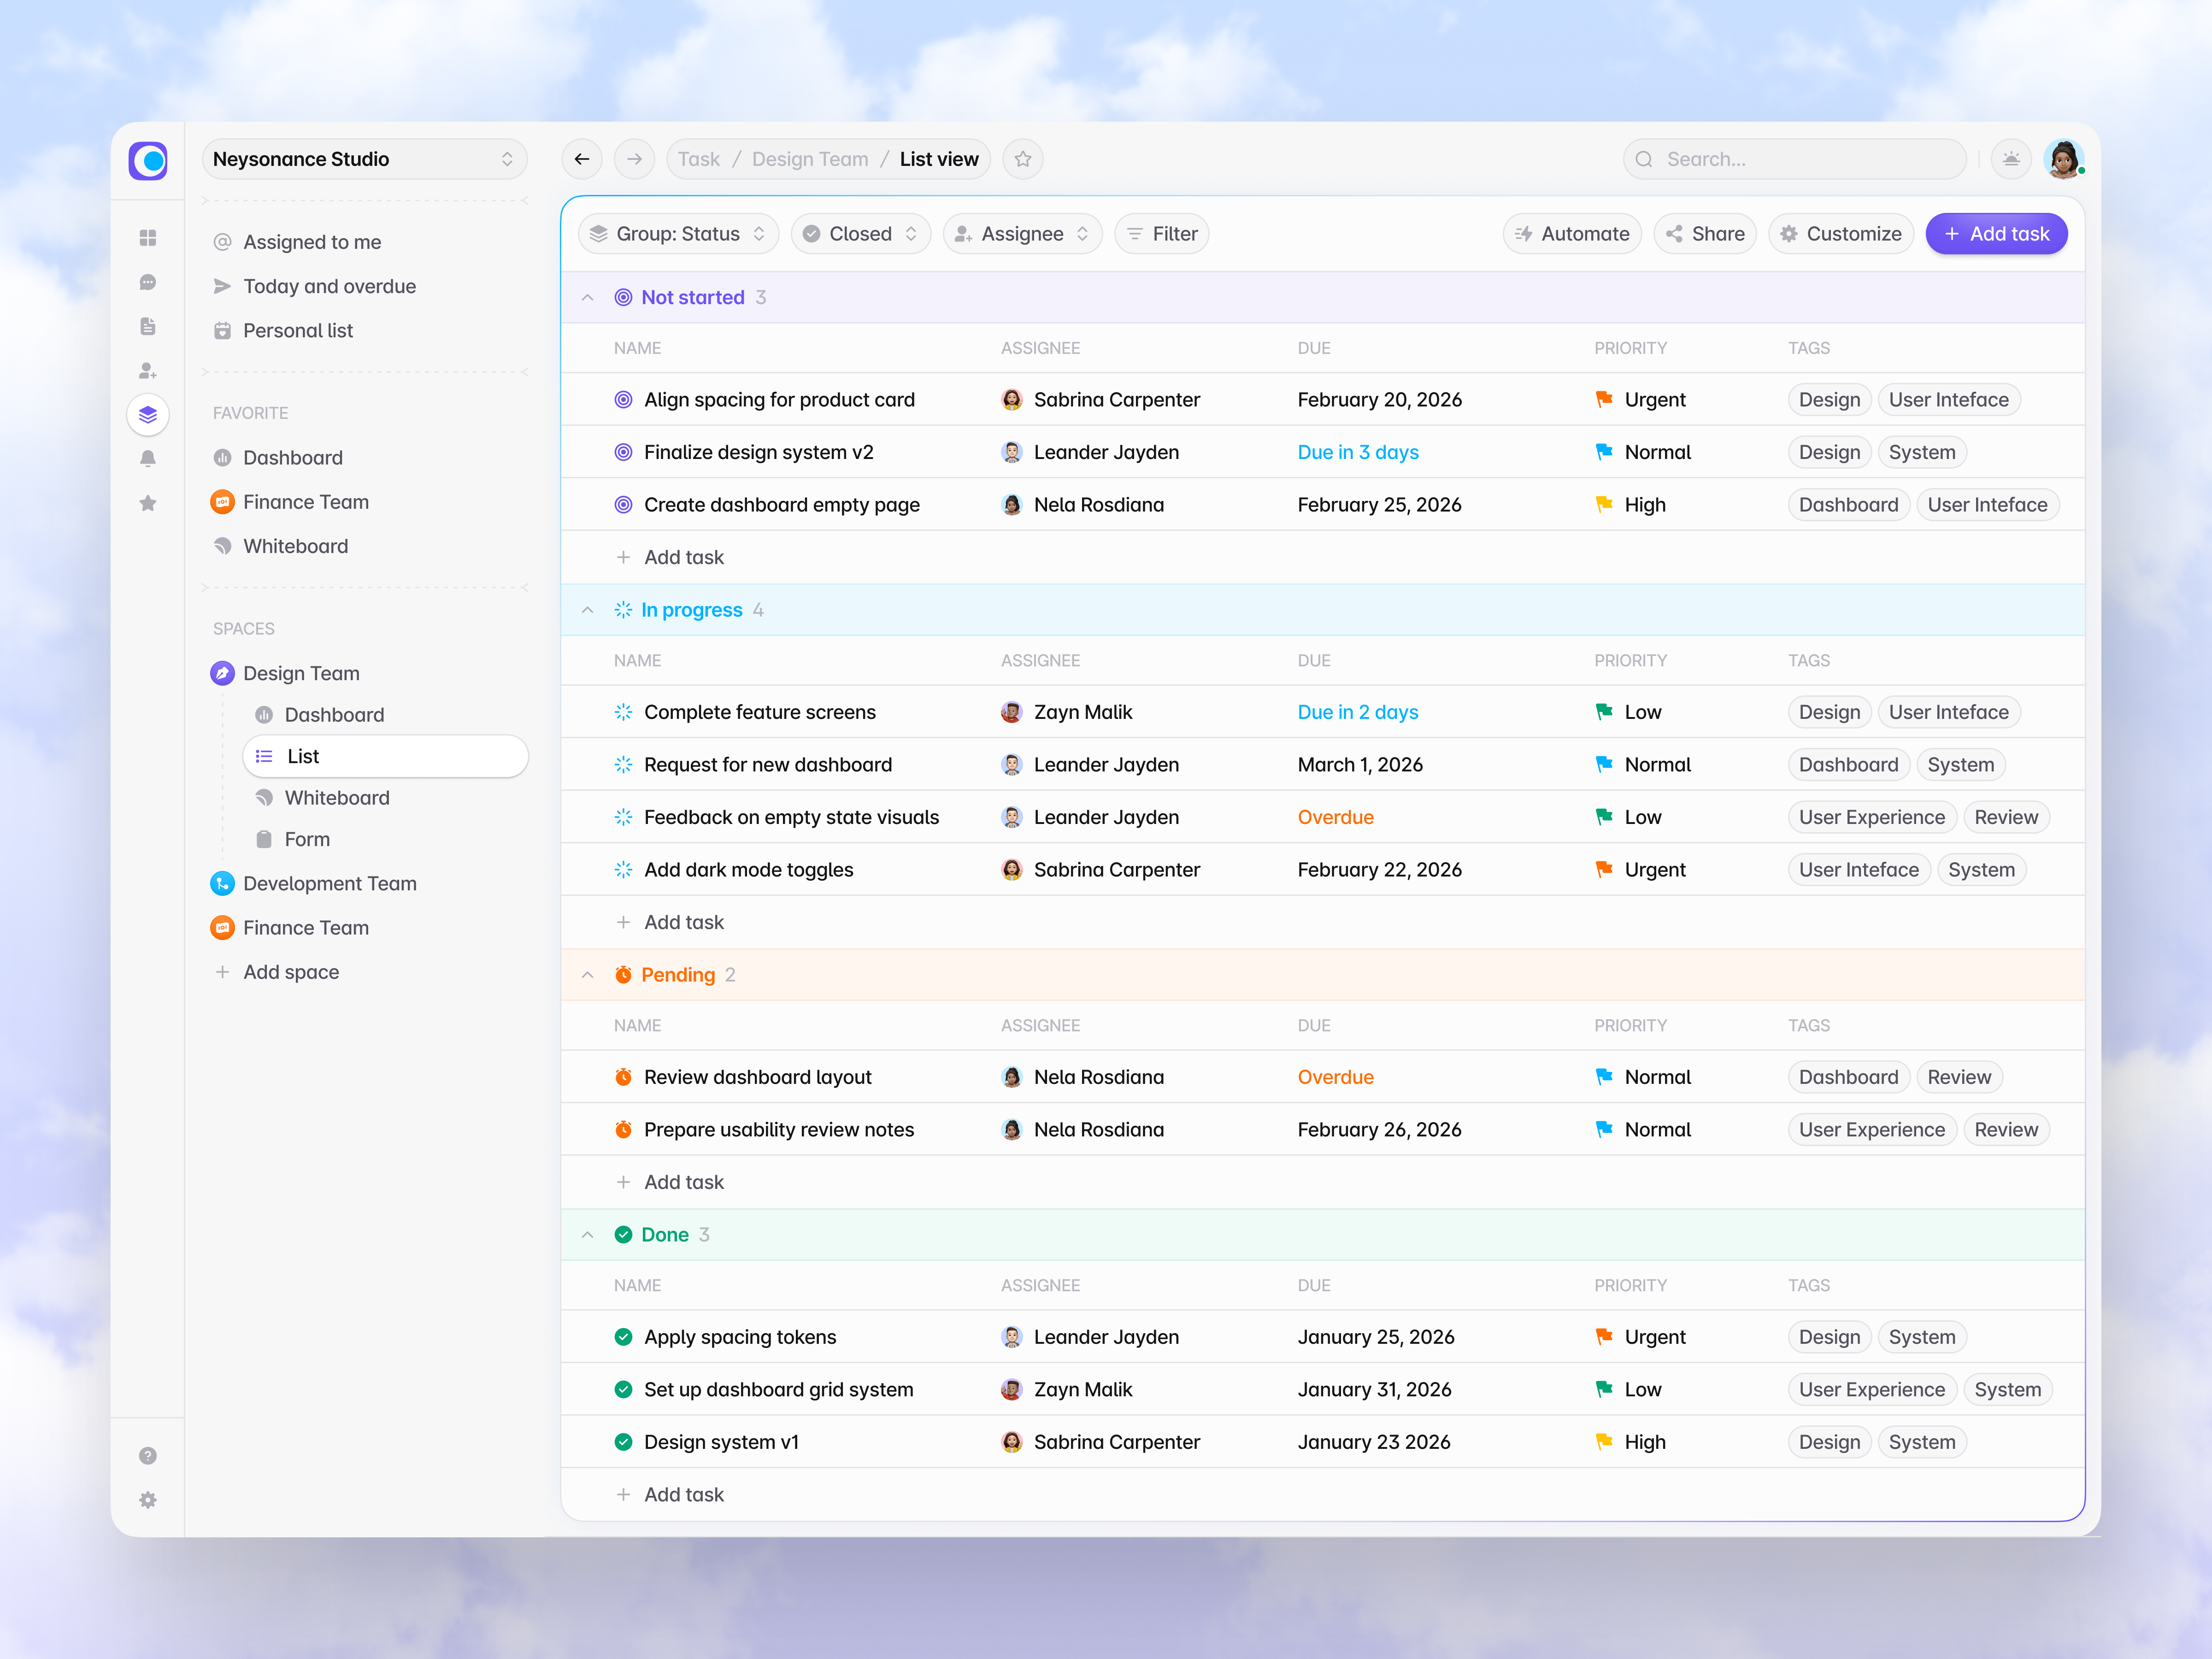Open the settings gear icon in the rail
2212x1659 pixels.
click(x=148, y=1500)
